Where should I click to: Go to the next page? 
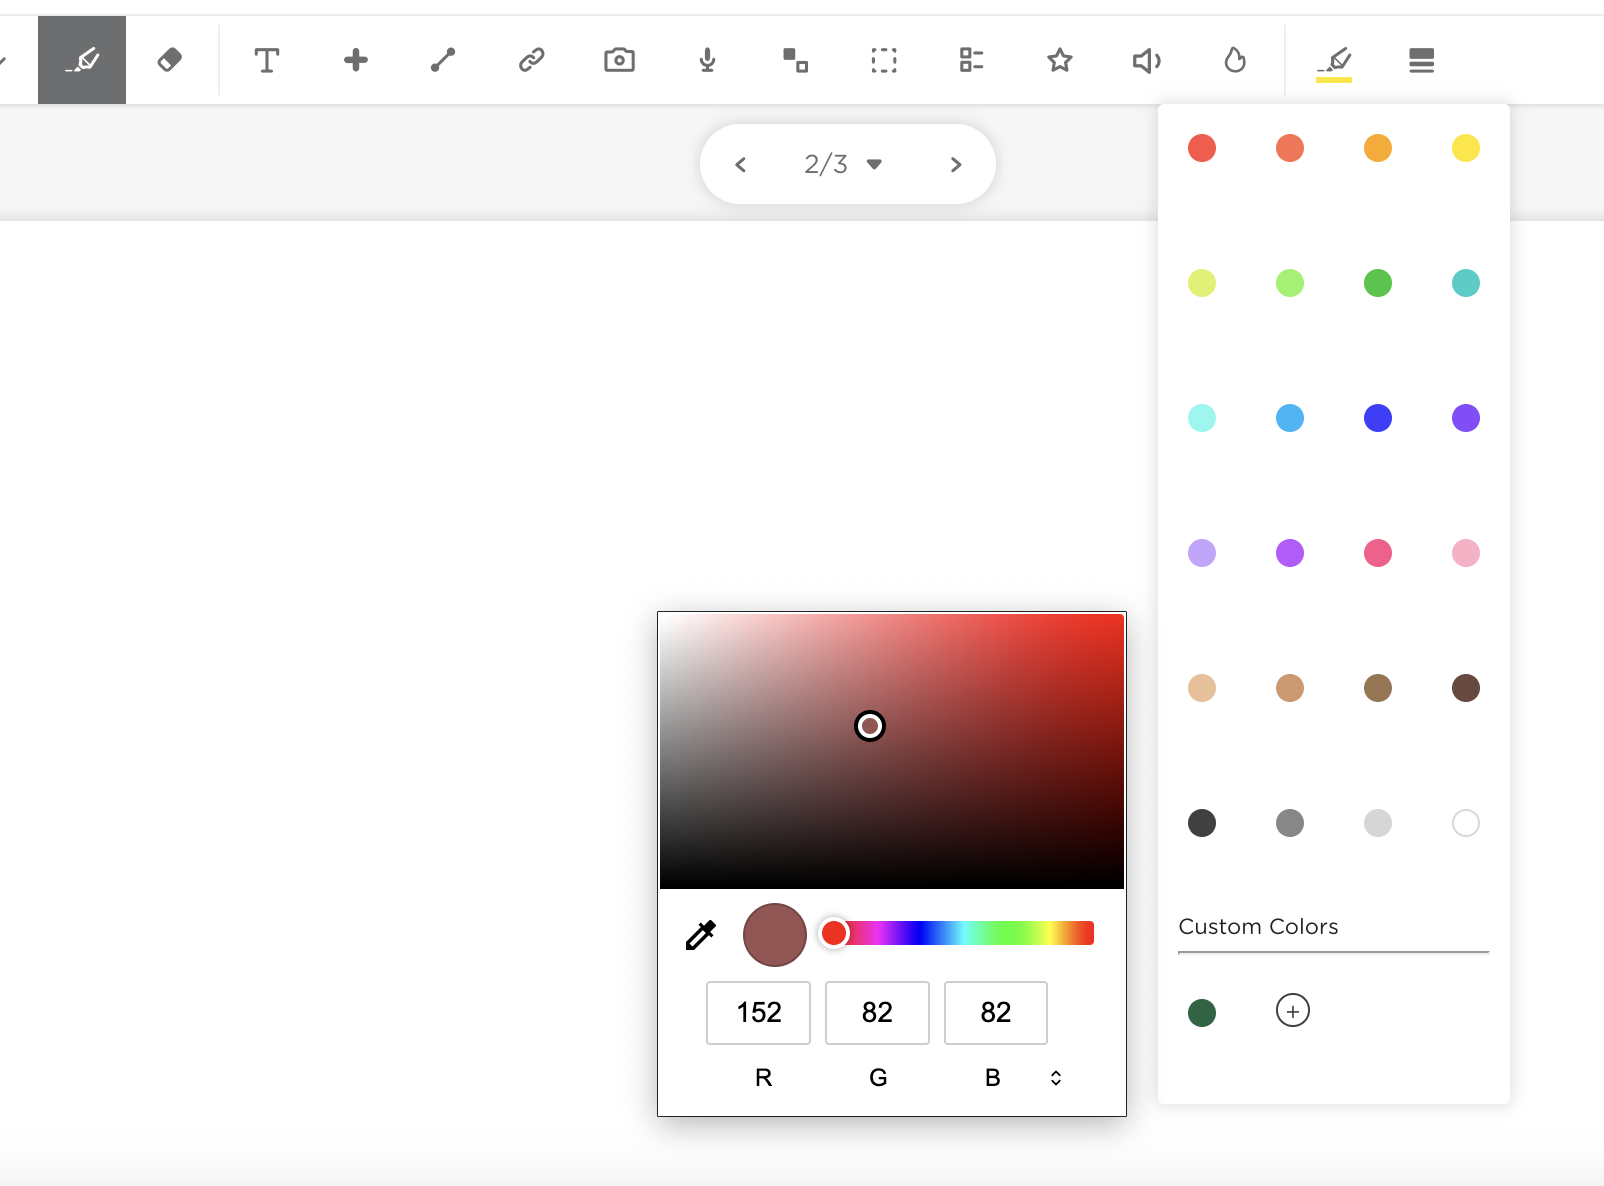click(955, 164)
